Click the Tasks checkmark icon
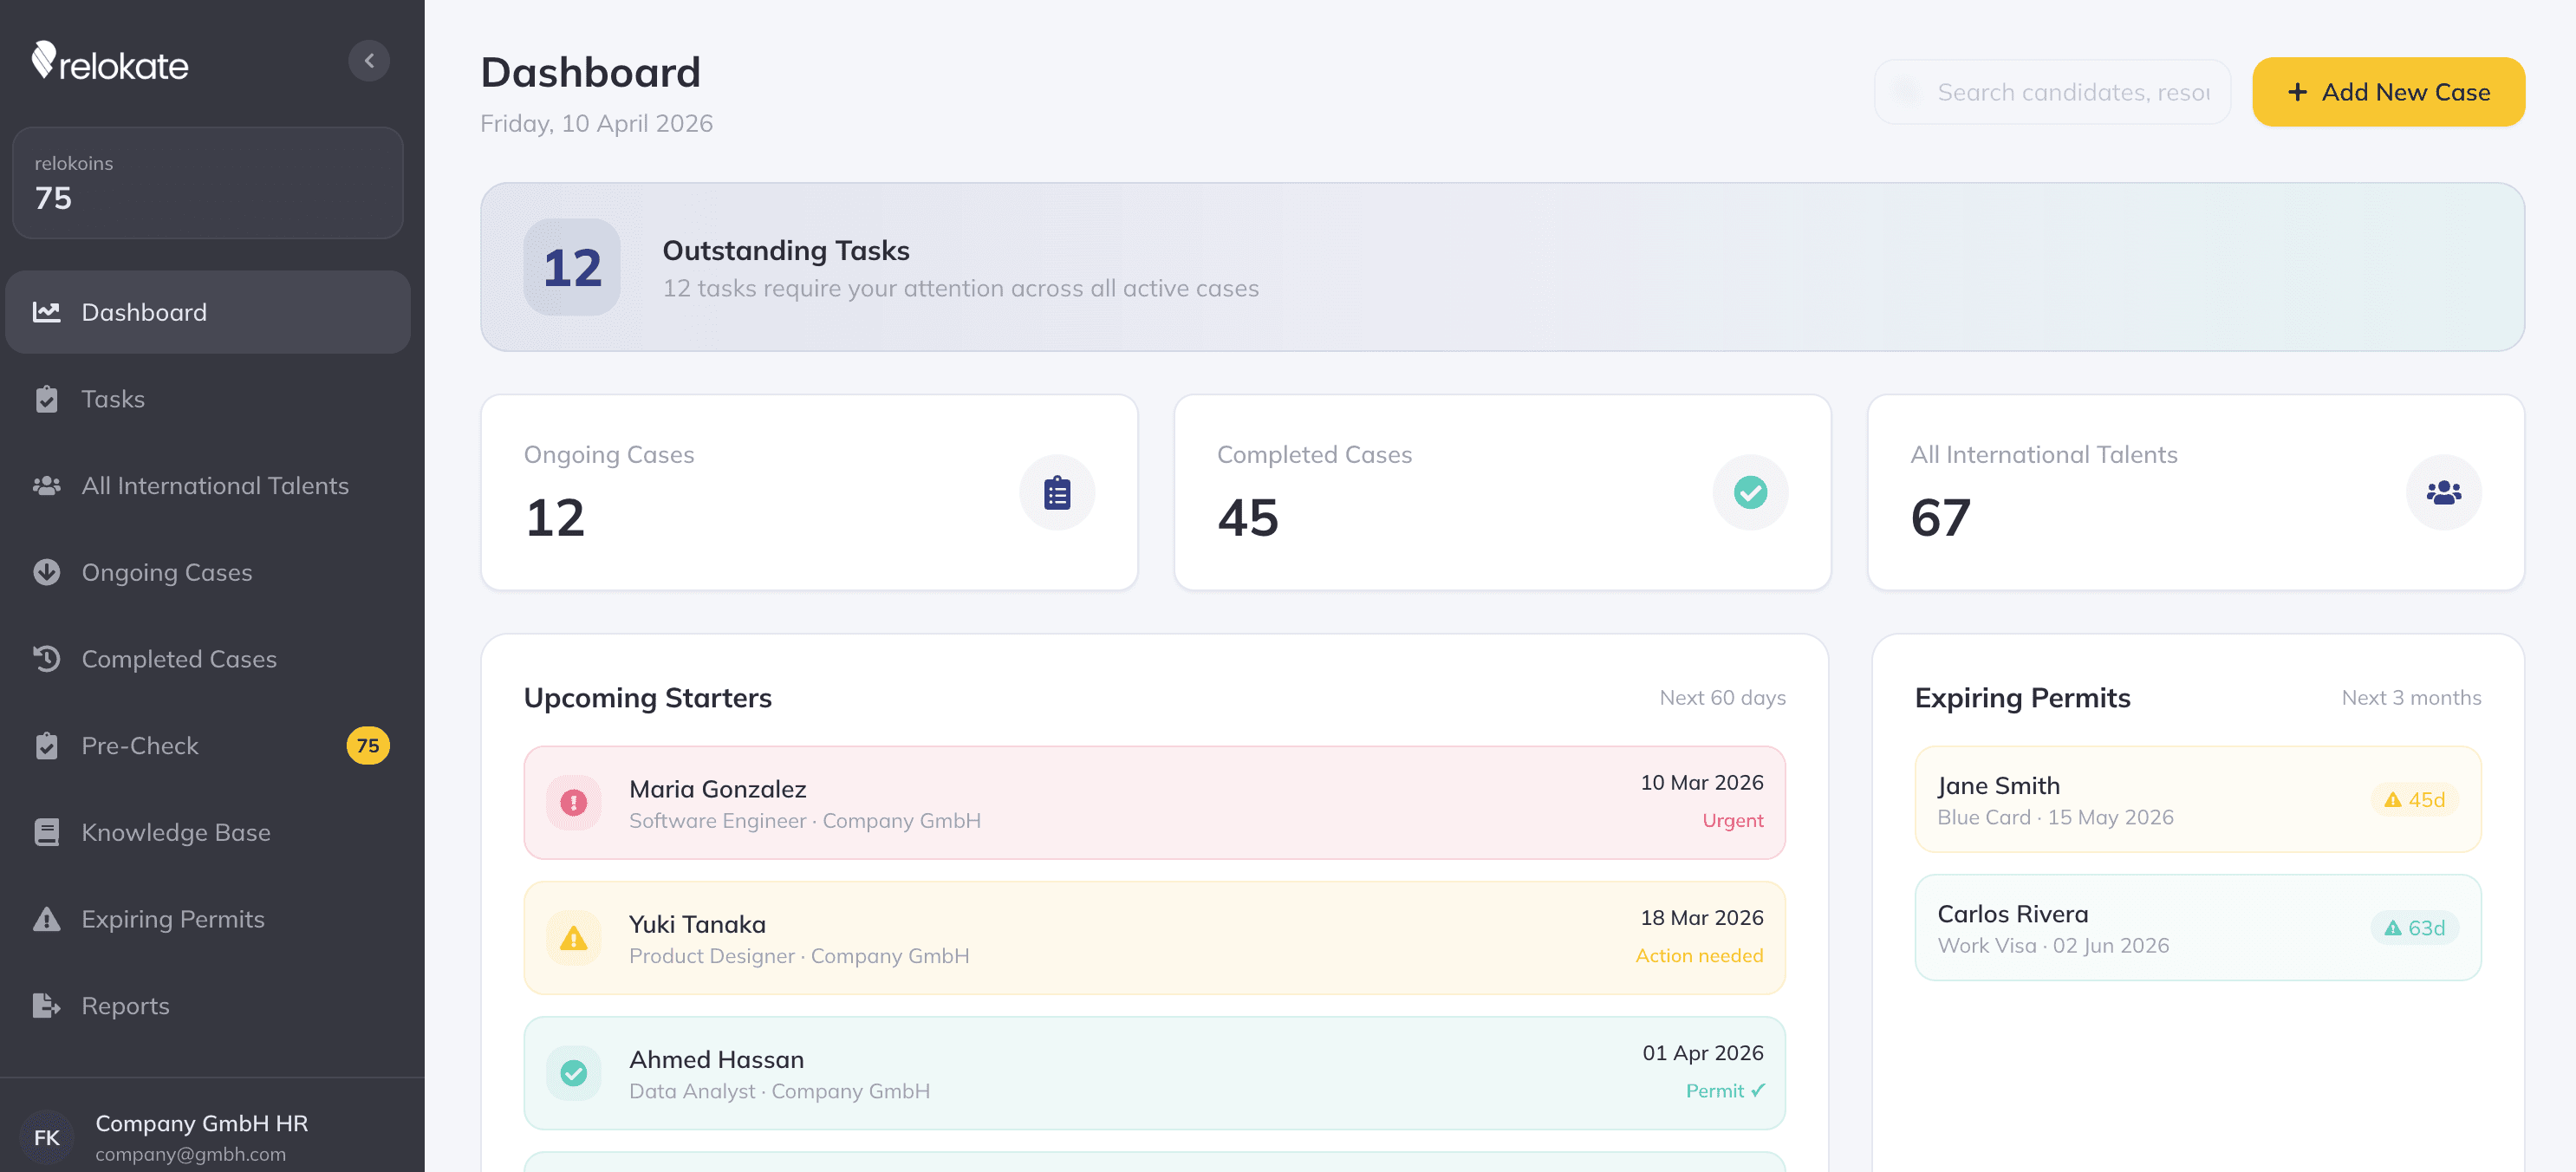The image size is (2576, 1172). coord(47,399)
